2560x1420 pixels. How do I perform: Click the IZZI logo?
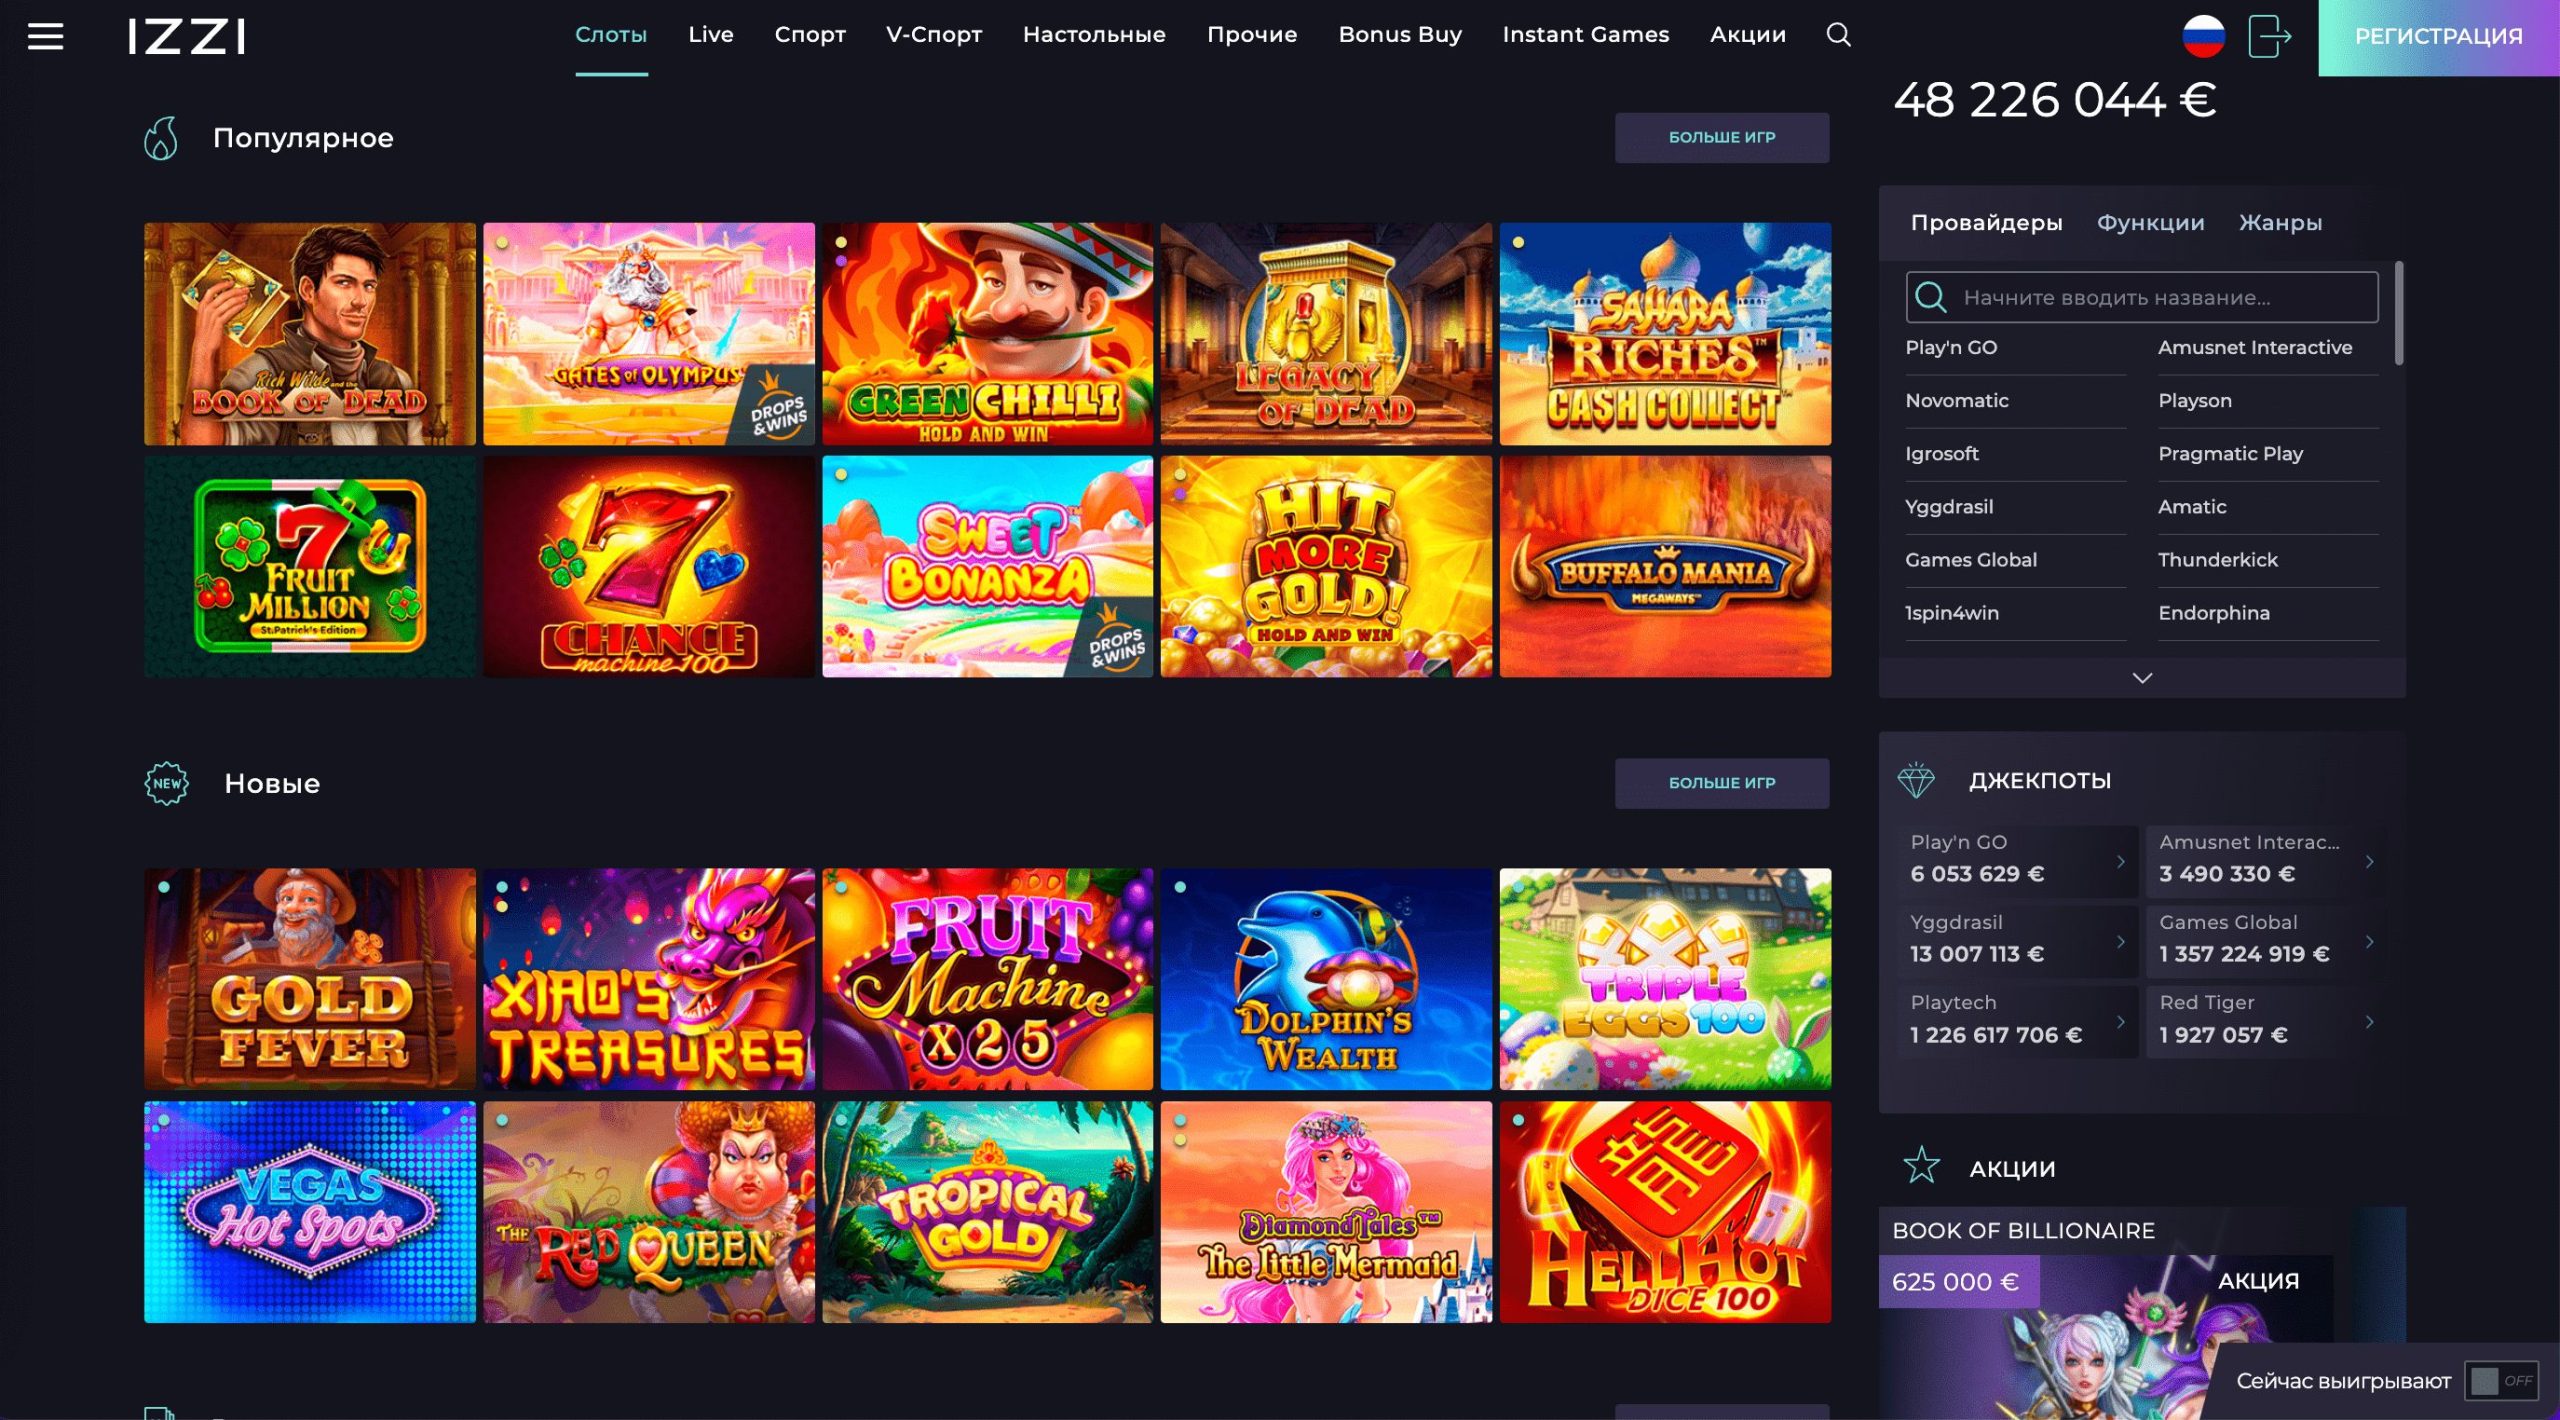coord(187,37)
